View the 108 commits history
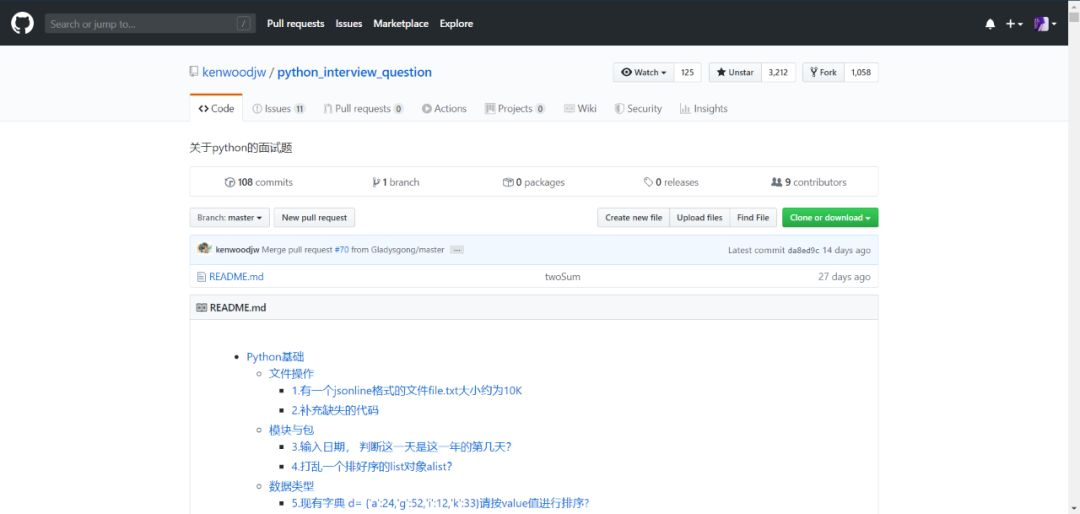This screenshot has width=1080, height=514. pyautogui.click(x=258, y=183)
